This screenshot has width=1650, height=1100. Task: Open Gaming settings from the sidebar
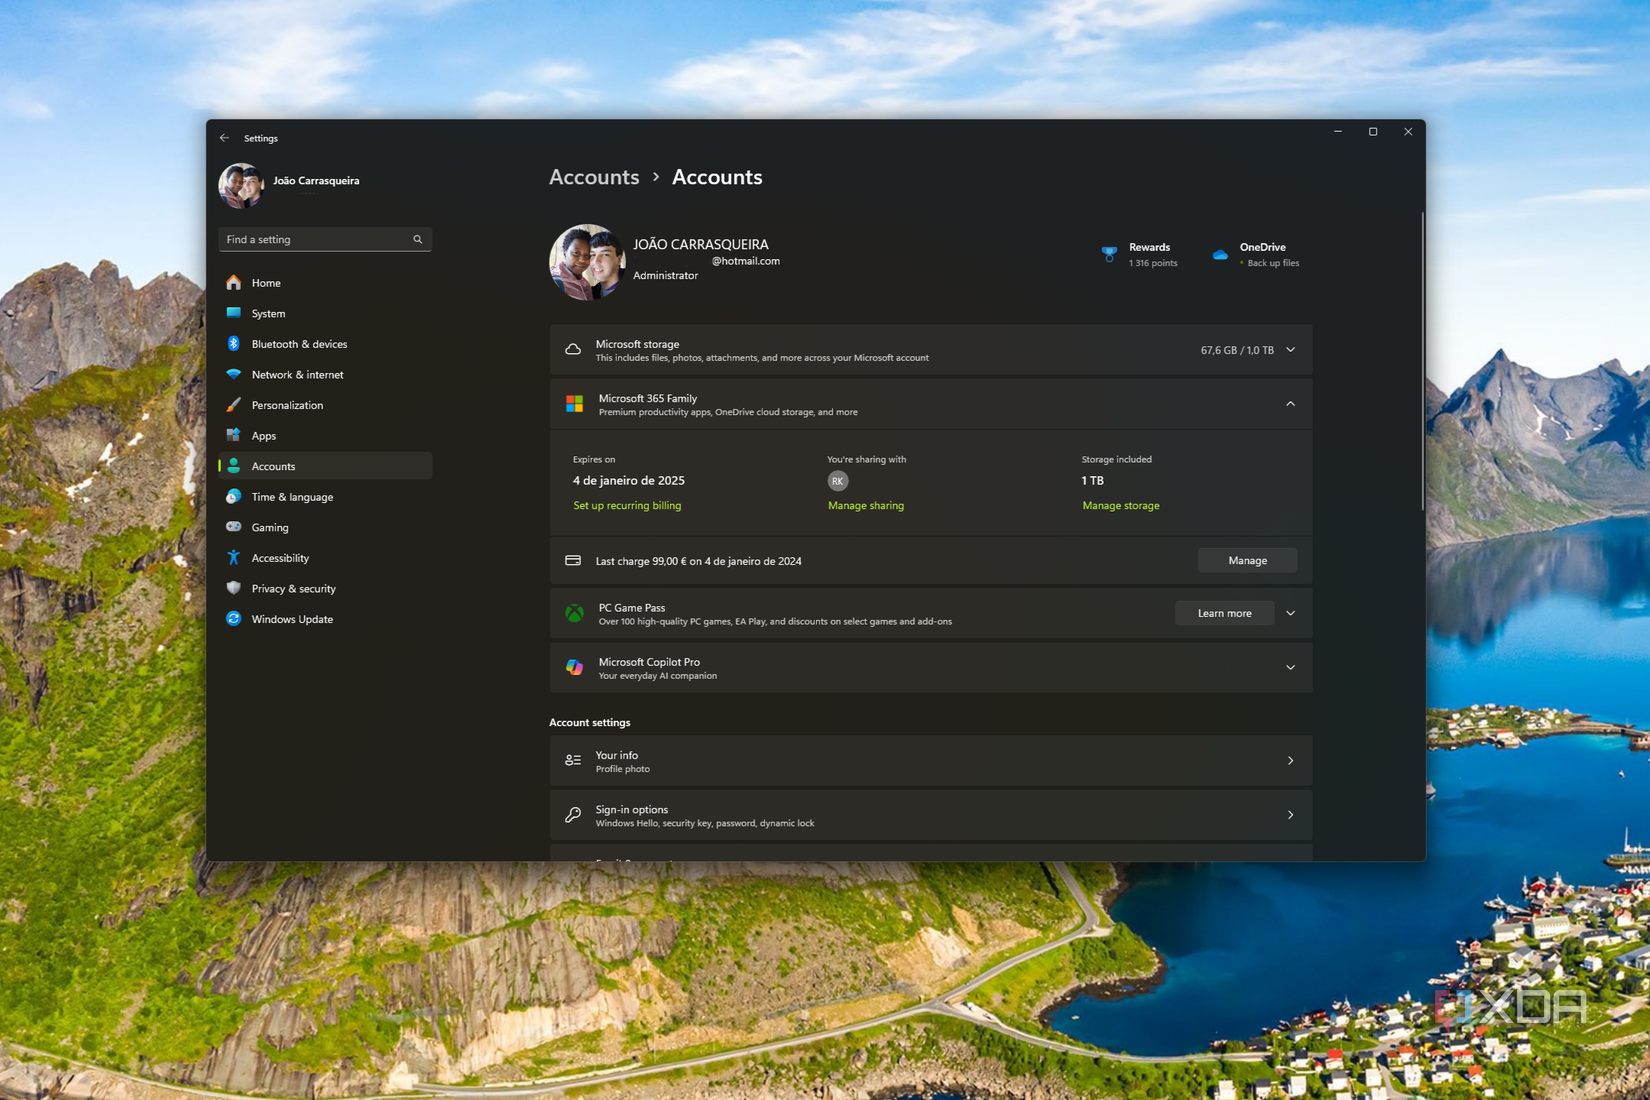234,527
